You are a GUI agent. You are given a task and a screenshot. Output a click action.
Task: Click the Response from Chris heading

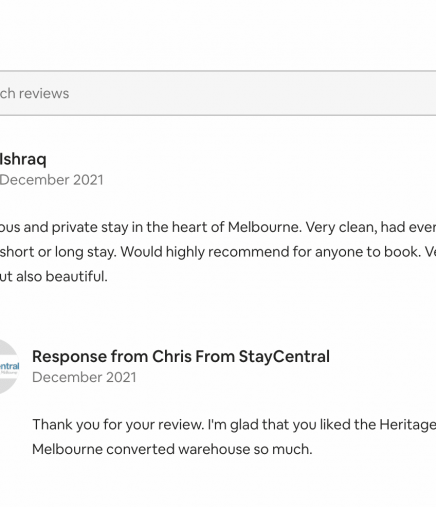181,356
